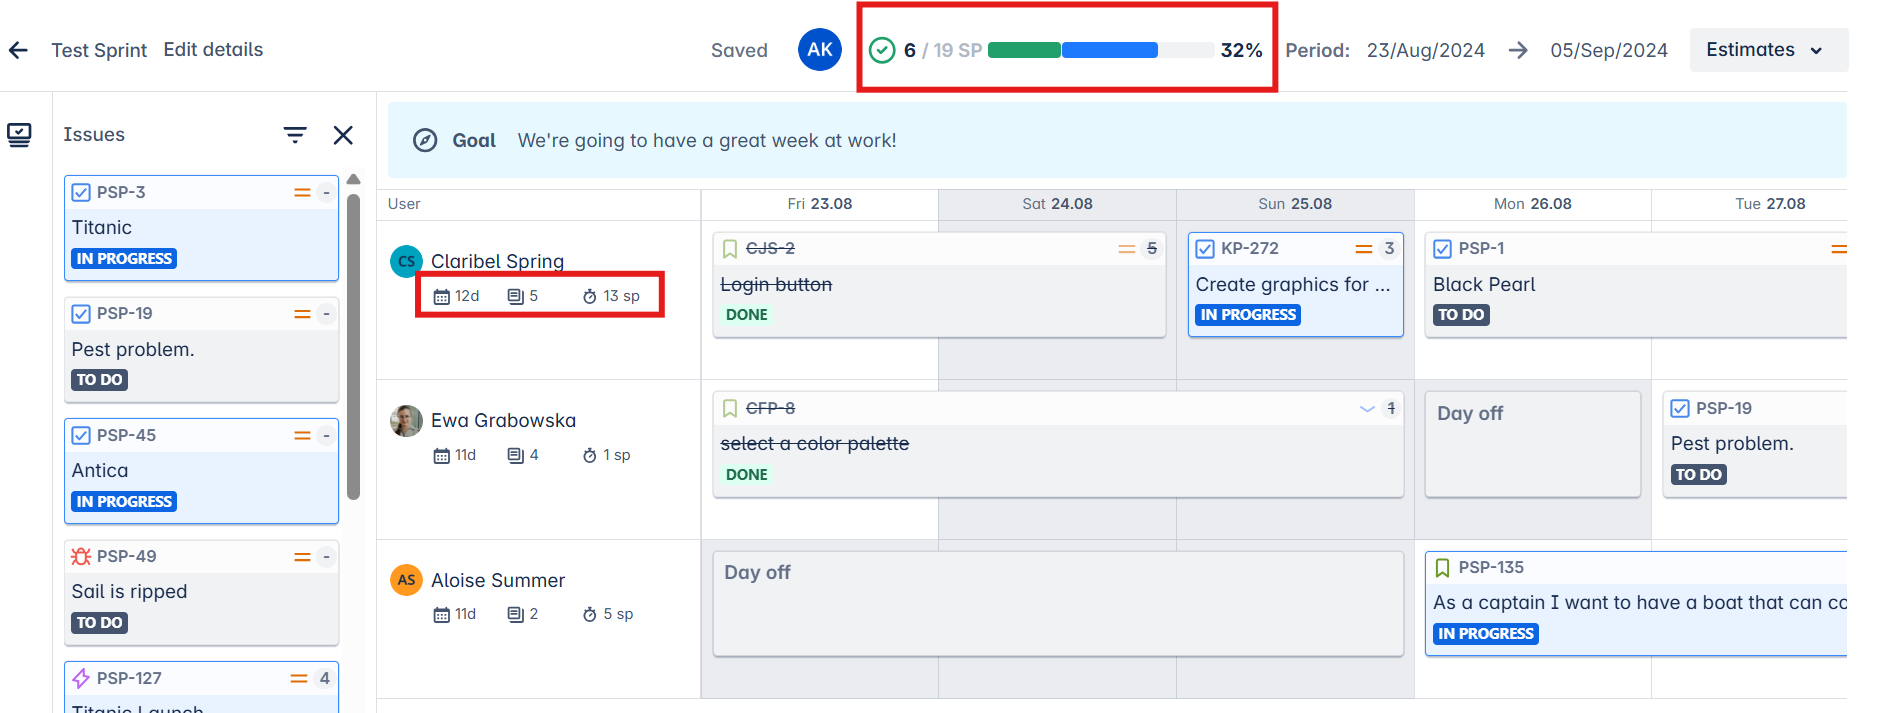Select the Fri 23.08 column header
The width and height of the screenshot is (1885, 713).
(820, 204)
